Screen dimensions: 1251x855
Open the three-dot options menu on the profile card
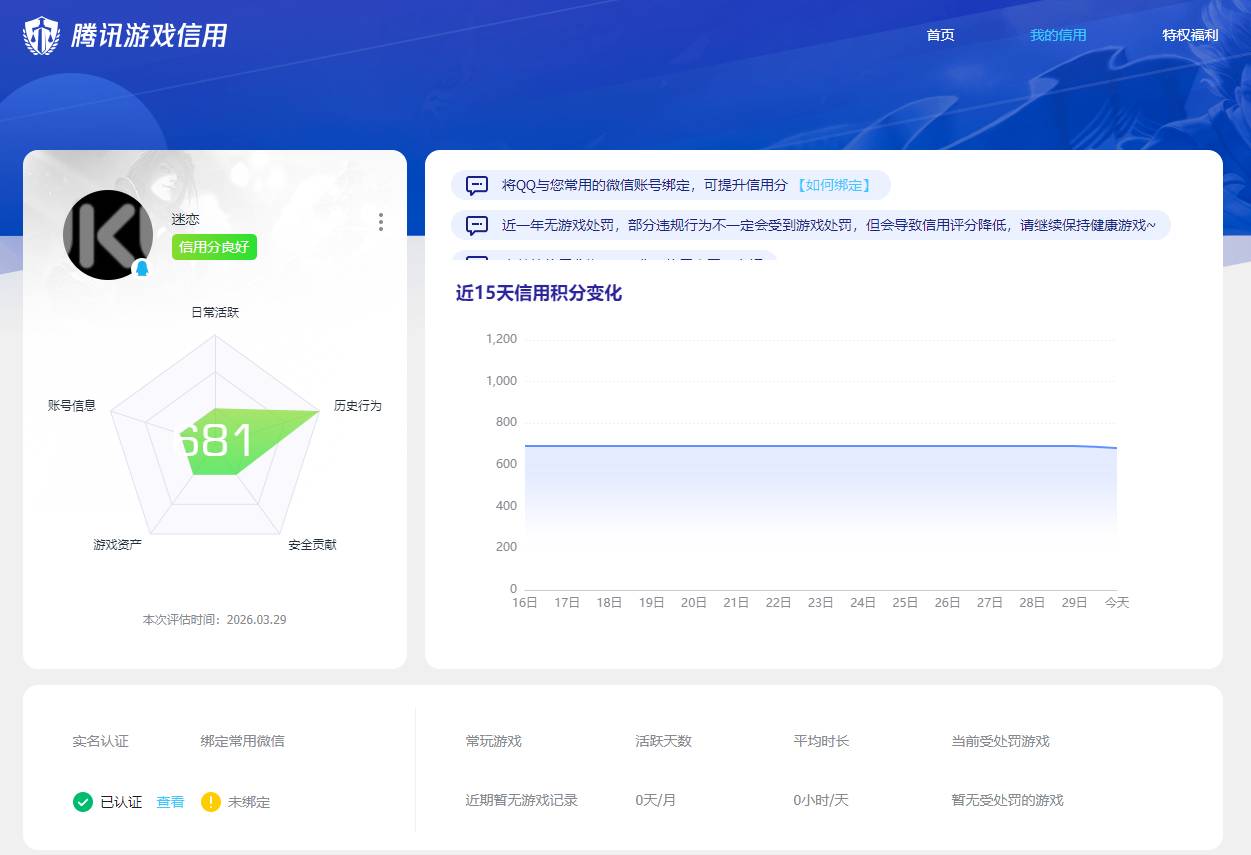coord(381,222)
